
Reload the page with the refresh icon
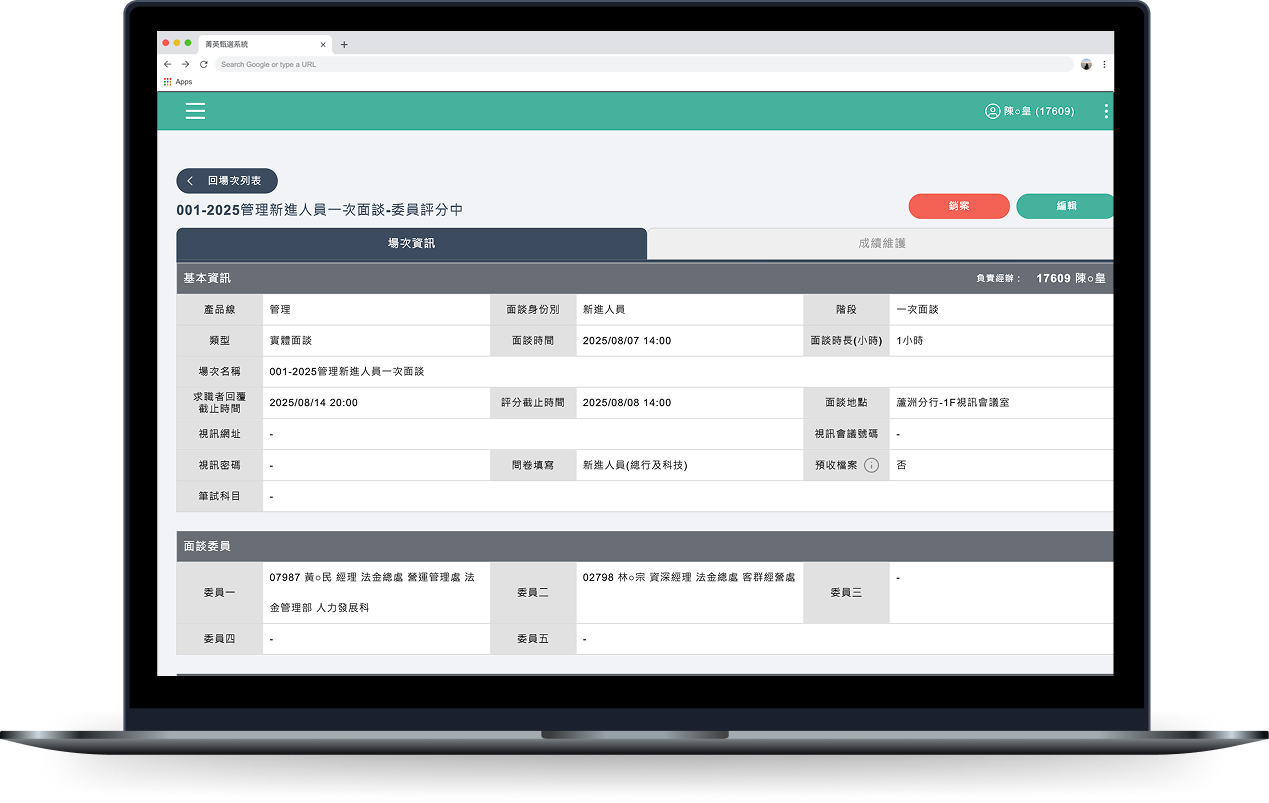tap(203, 64)
